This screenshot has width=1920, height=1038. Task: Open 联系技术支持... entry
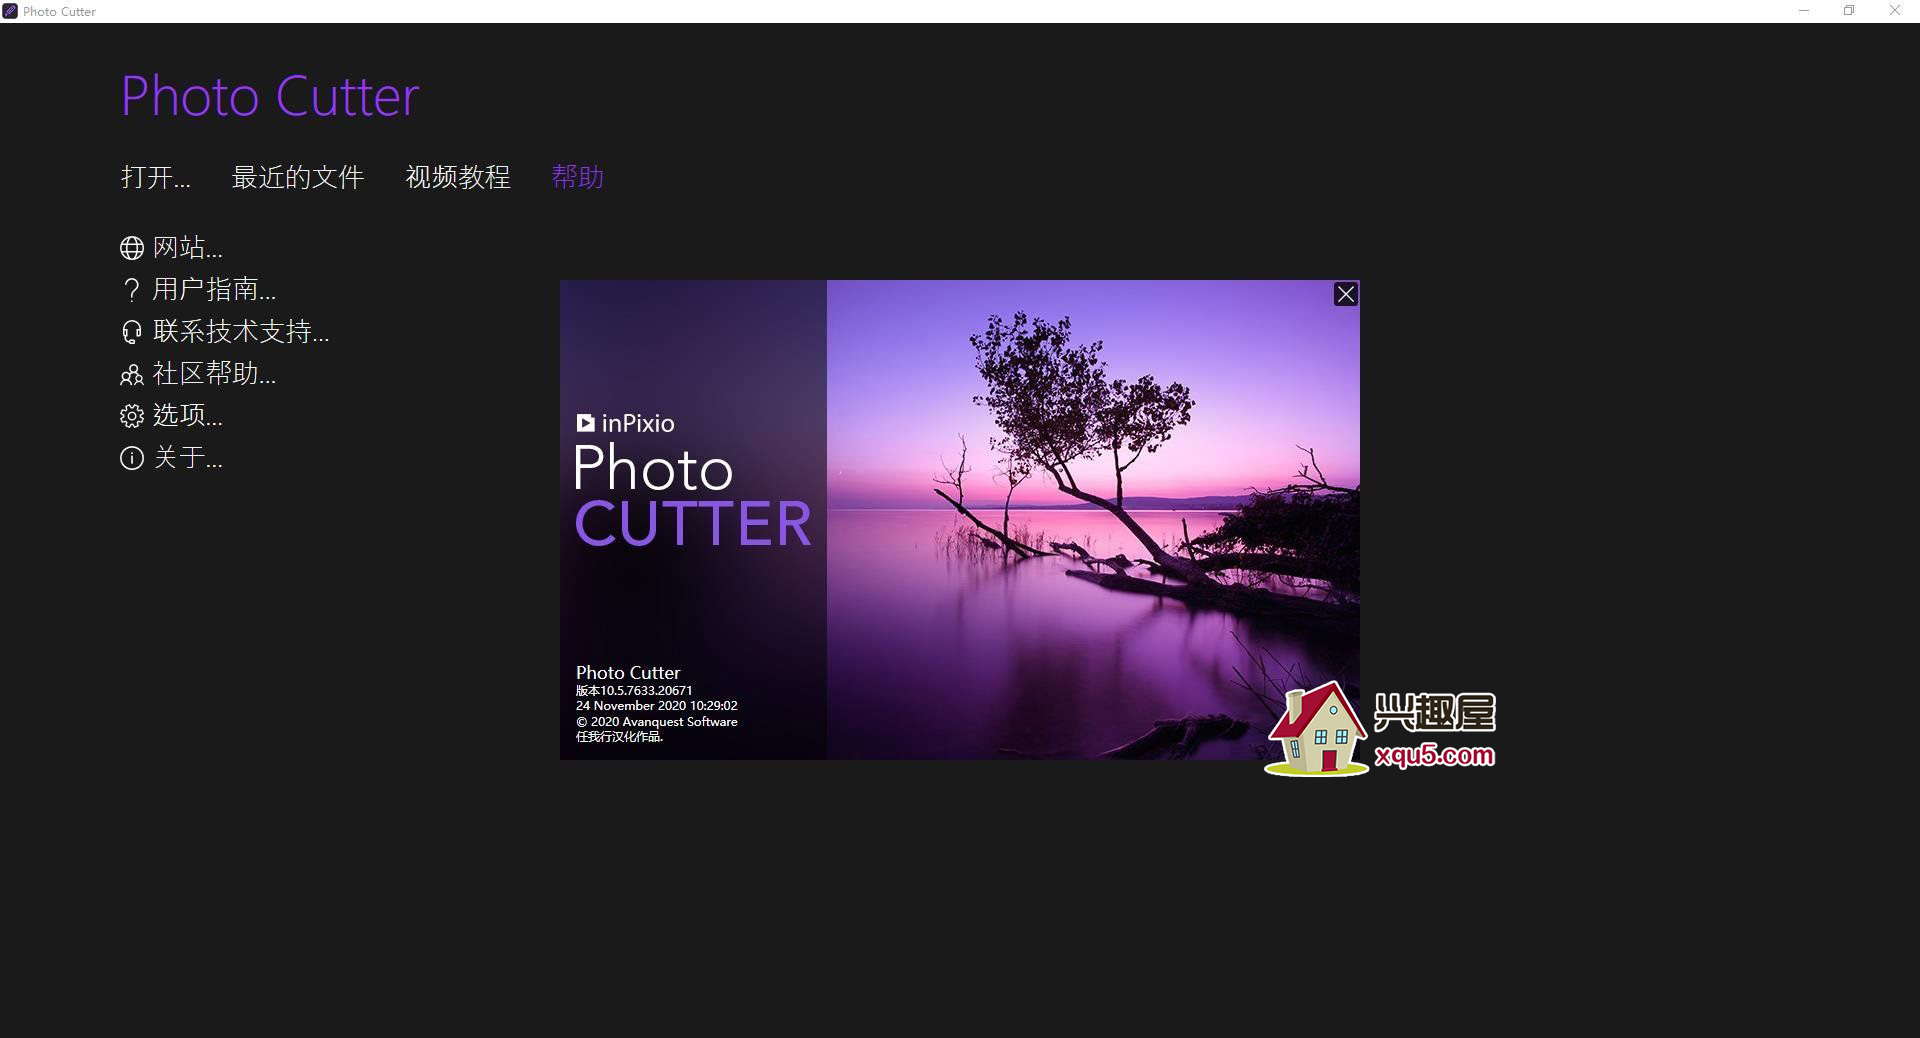241,331
